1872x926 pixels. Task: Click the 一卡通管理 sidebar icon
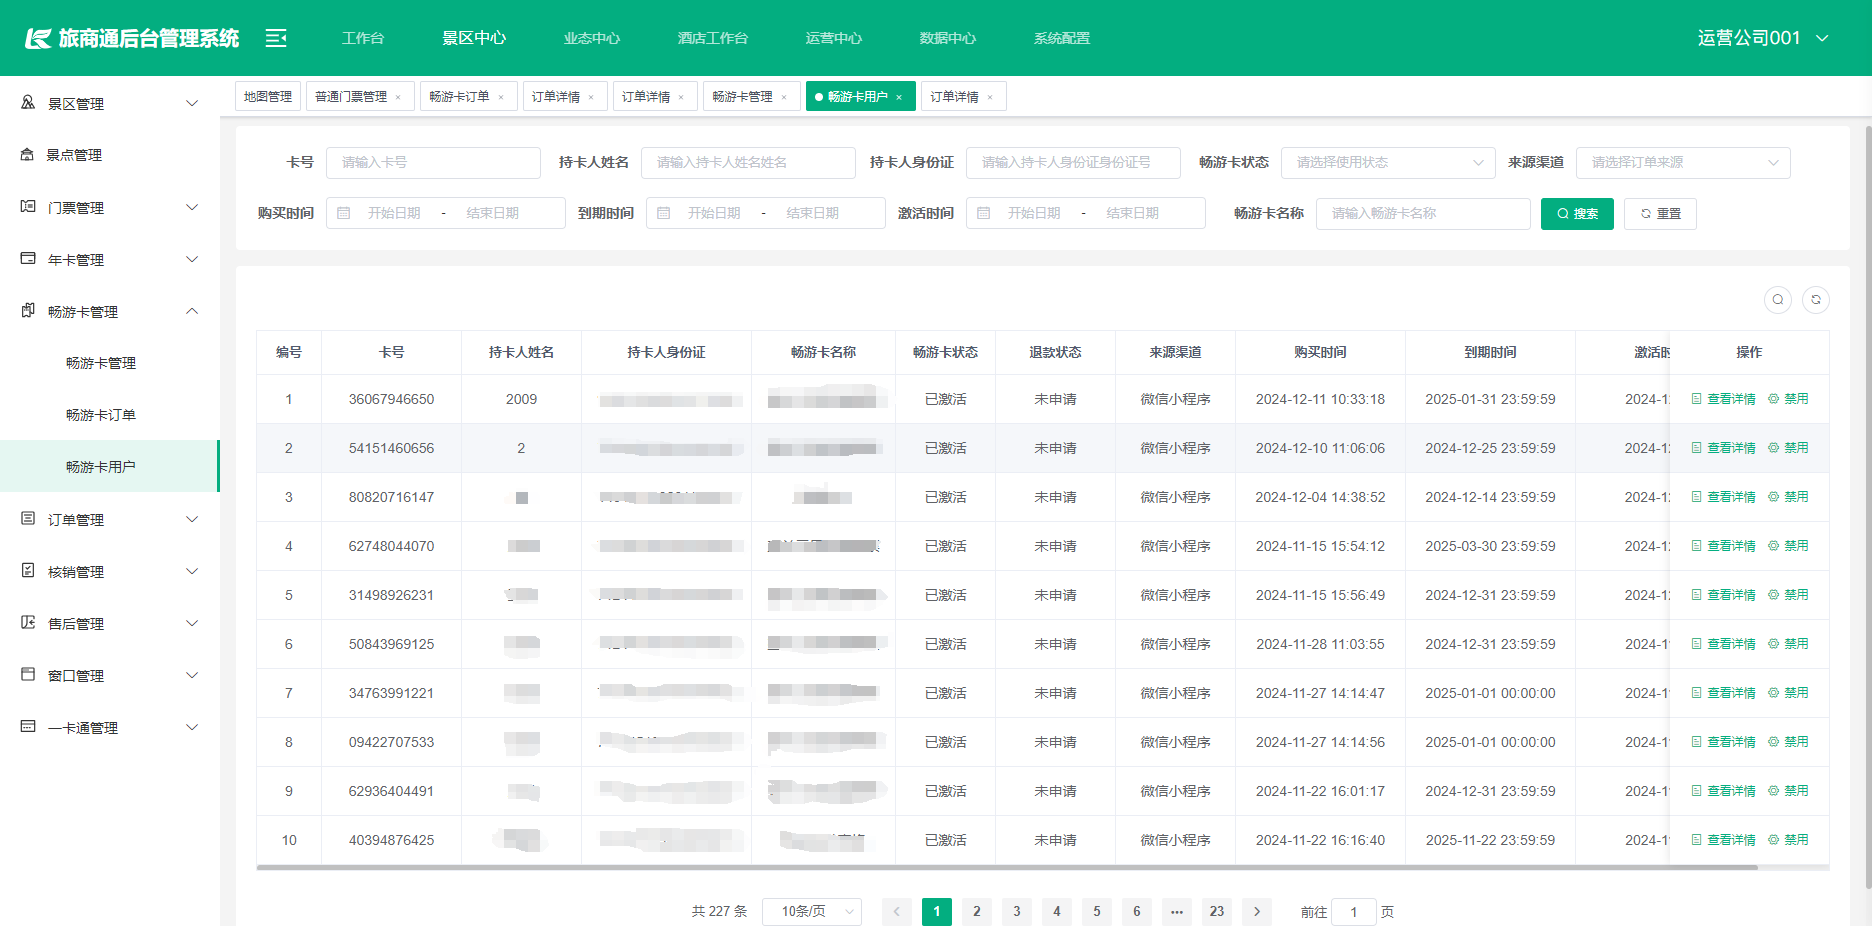point(28,727)
